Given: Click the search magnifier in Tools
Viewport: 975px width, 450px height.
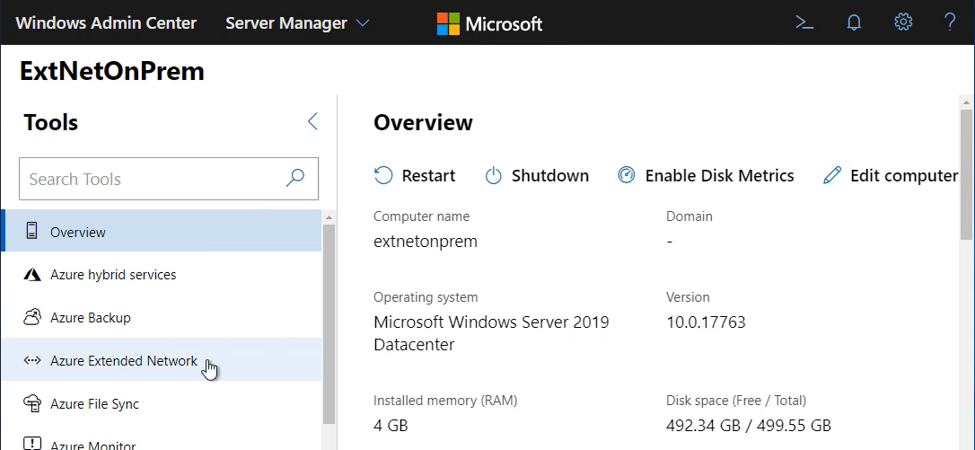Looking at the screenshot, I should point(295,179).
